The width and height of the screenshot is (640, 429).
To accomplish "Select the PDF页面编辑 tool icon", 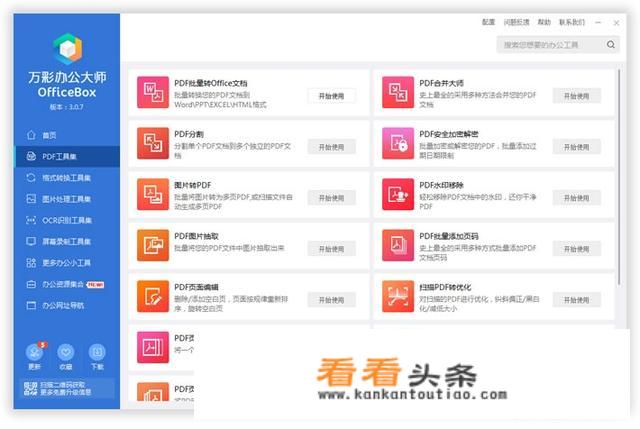I will click(x=153, y=296).
